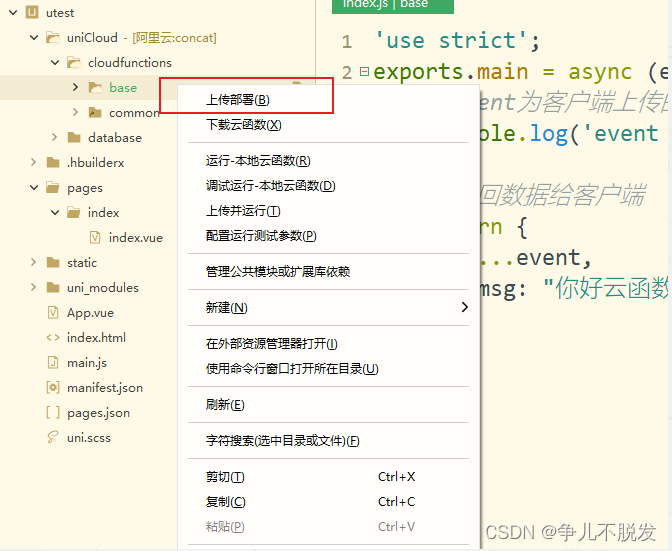
Task: Expand the .hbuilderx folder
Action: point(33,162)
